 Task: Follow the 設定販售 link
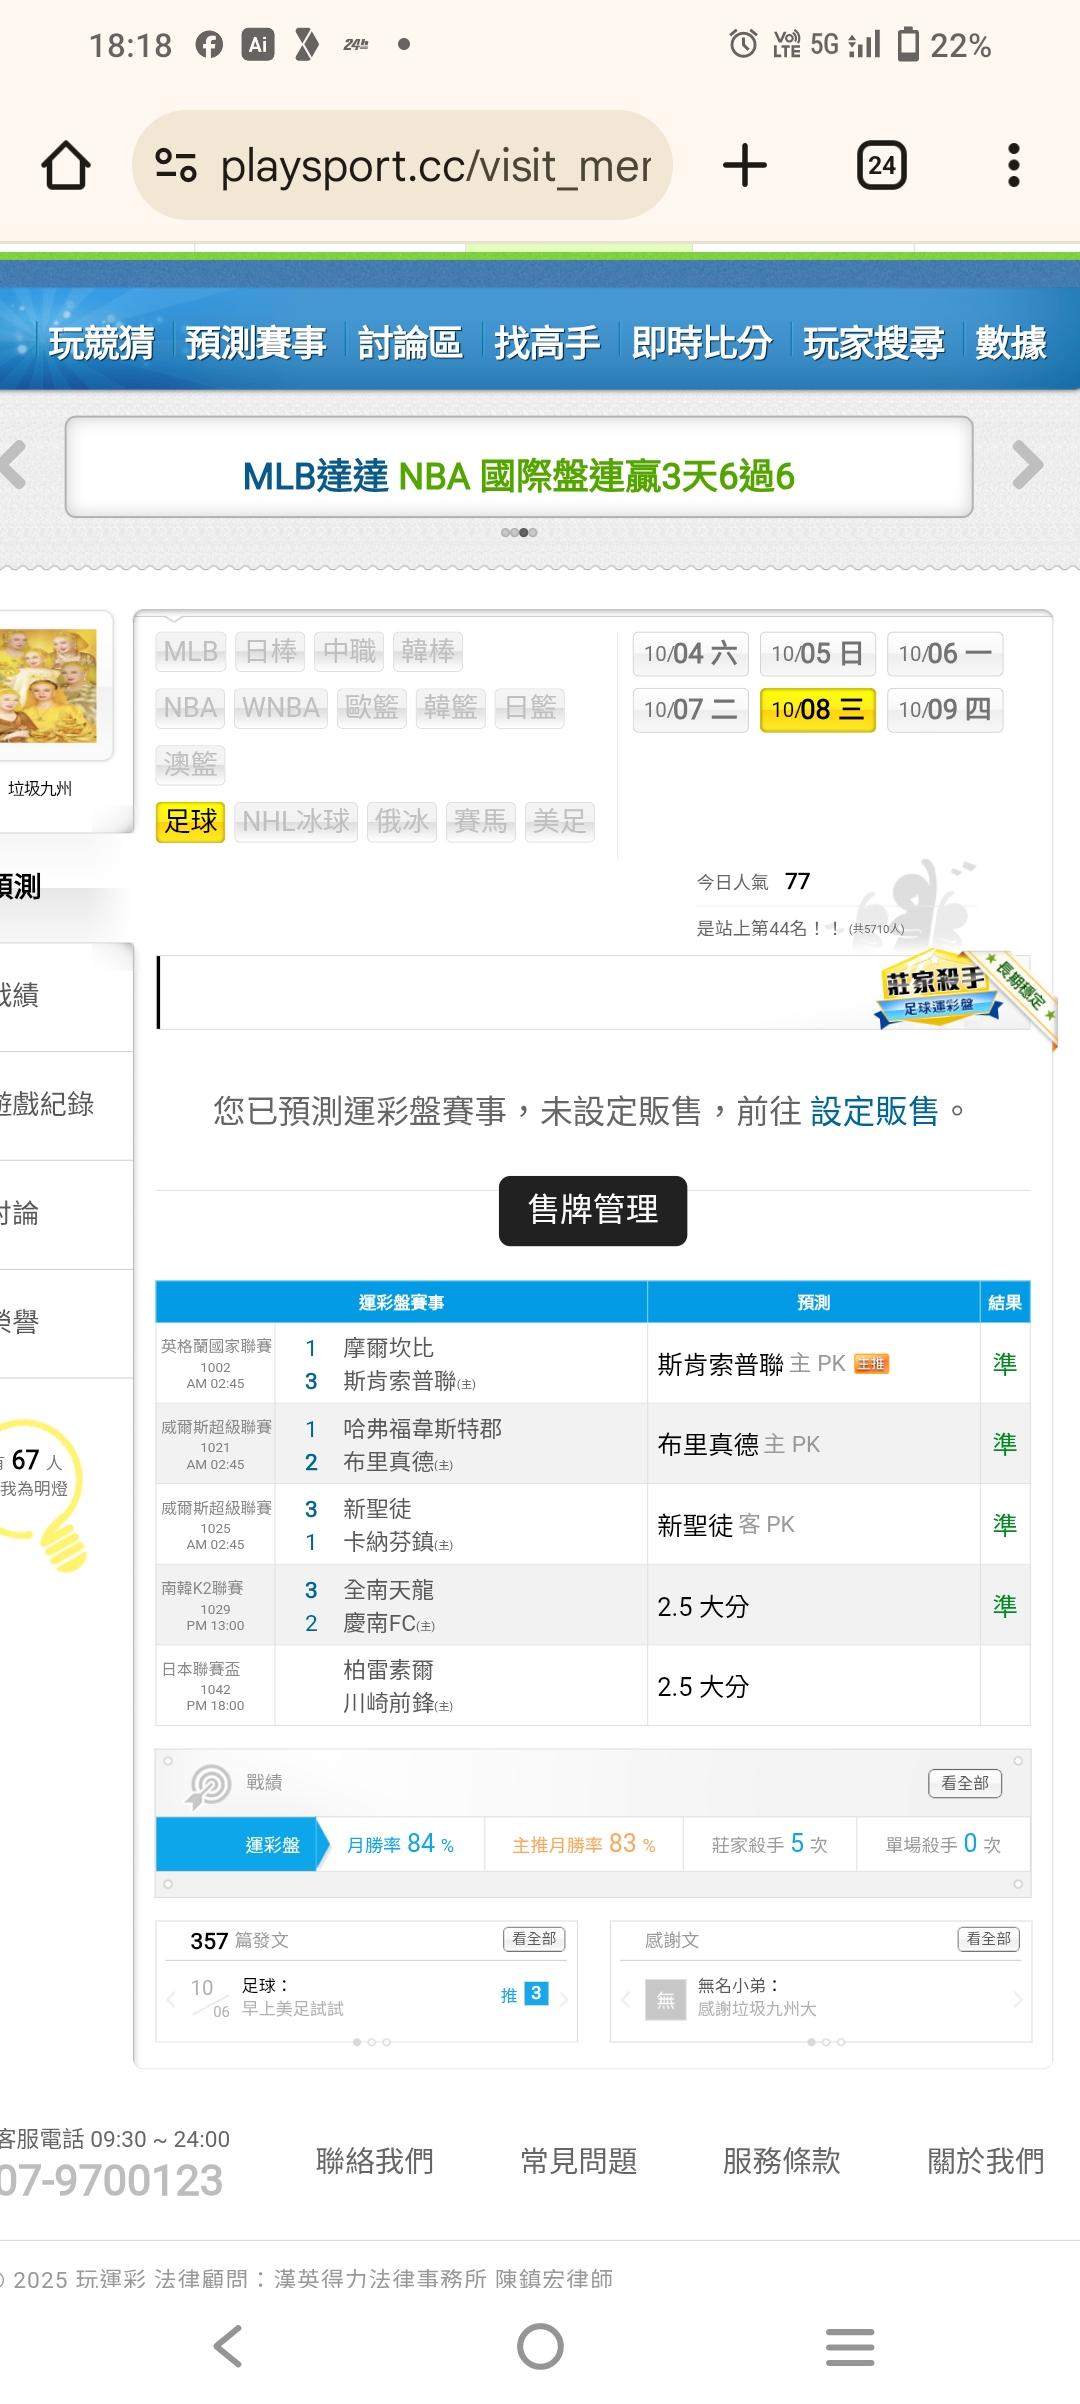pyautogui.click(x=874, y=1111)
